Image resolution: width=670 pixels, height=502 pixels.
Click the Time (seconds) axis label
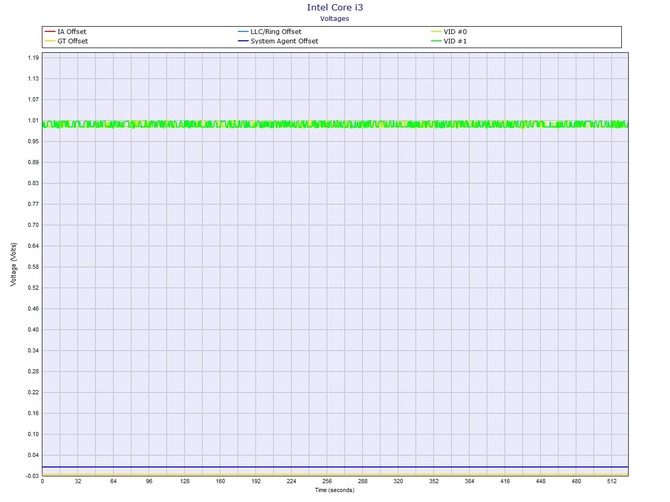[x=335, y=490]
